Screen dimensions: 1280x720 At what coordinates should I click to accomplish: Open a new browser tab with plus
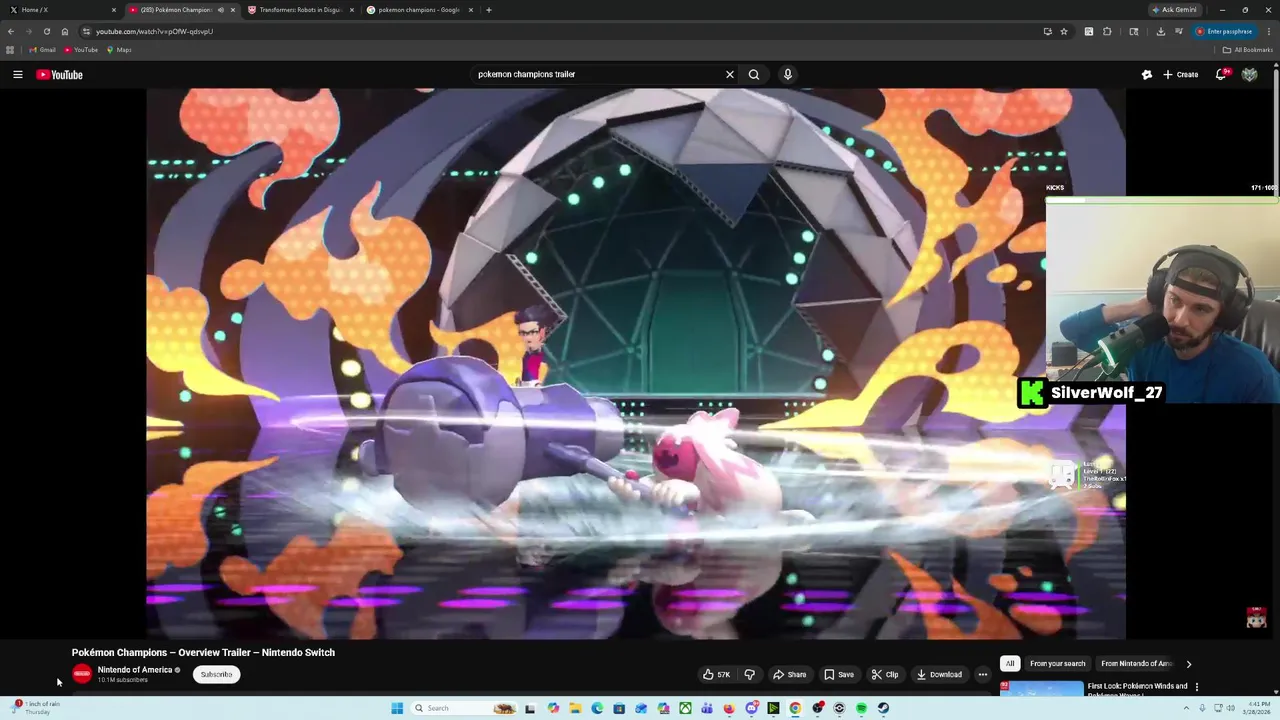[x=488, y=10]
